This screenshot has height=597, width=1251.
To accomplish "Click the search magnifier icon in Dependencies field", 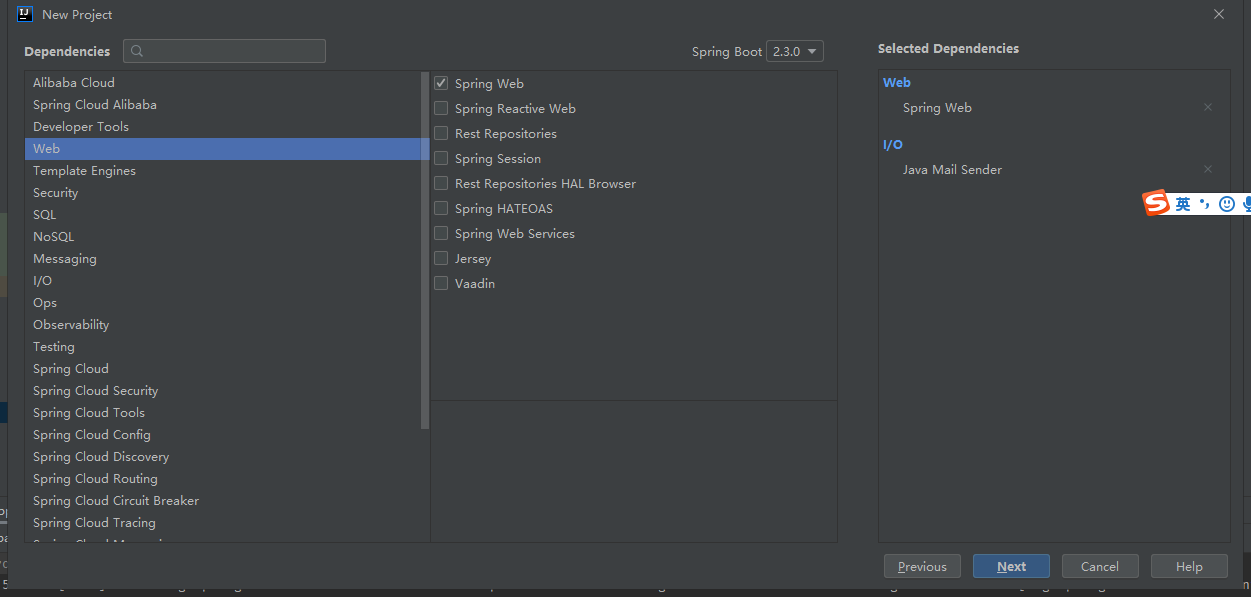I will (137, 51).
